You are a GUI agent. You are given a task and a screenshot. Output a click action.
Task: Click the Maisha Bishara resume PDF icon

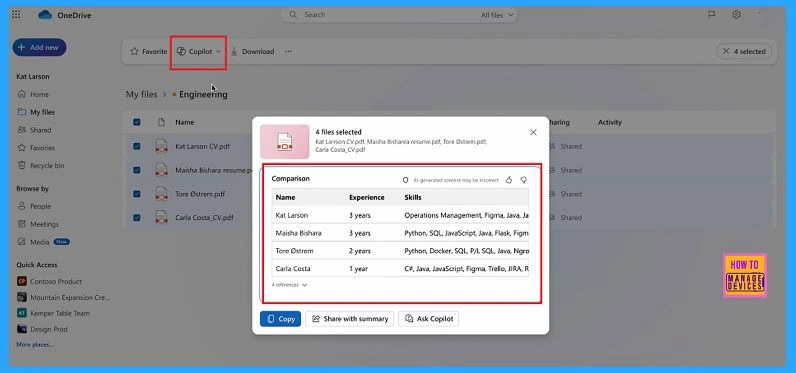point(161,170)
